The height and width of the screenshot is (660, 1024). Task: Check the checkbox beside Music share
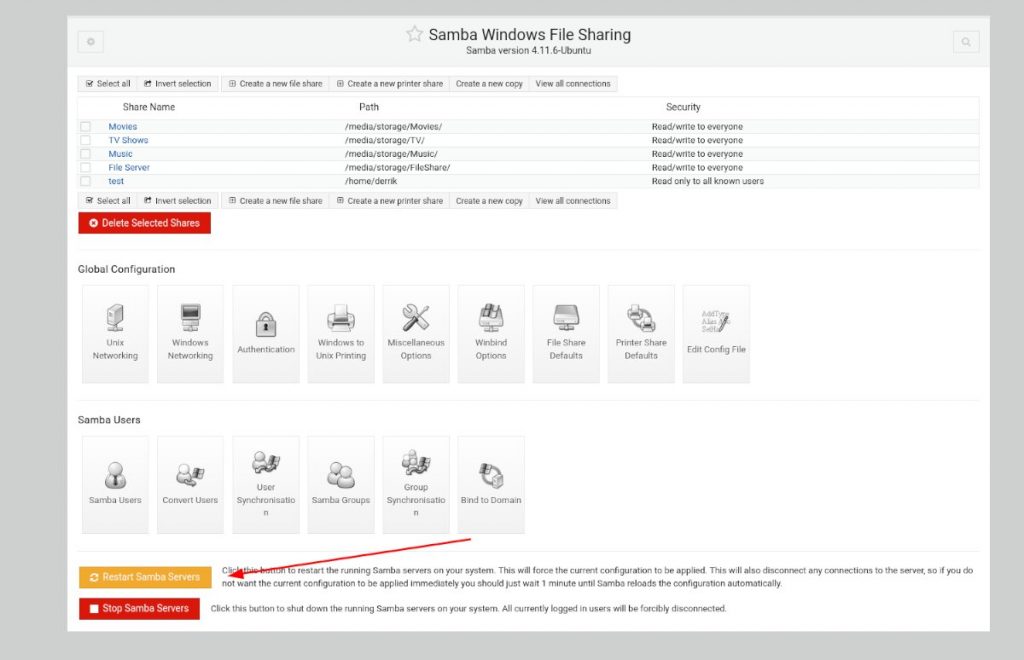(86, 153)
